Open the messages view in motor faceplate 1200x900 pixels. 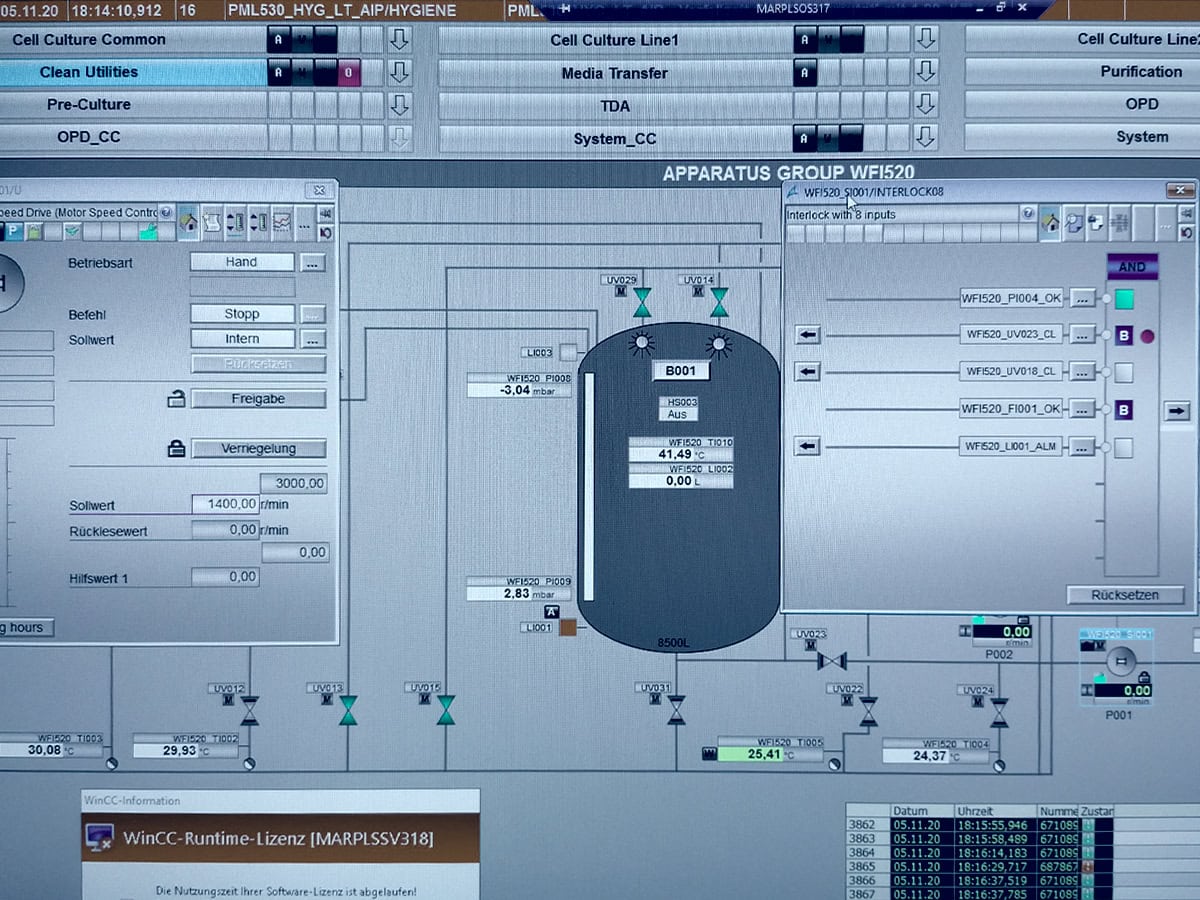211,222
